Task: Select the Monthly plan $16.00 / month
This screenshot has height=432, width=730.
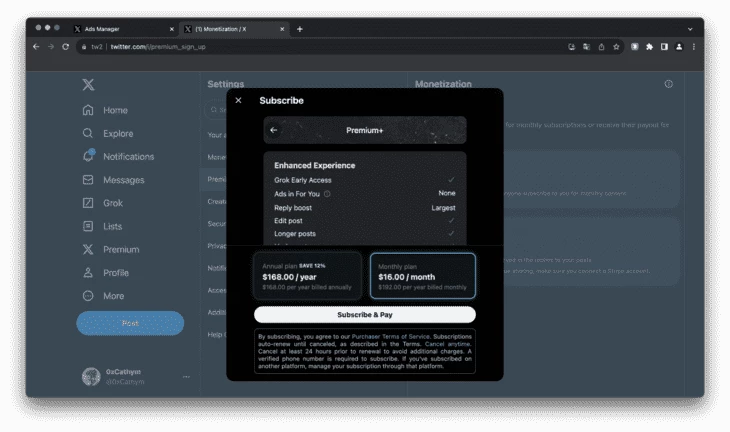Action: (x=423, y=276)
